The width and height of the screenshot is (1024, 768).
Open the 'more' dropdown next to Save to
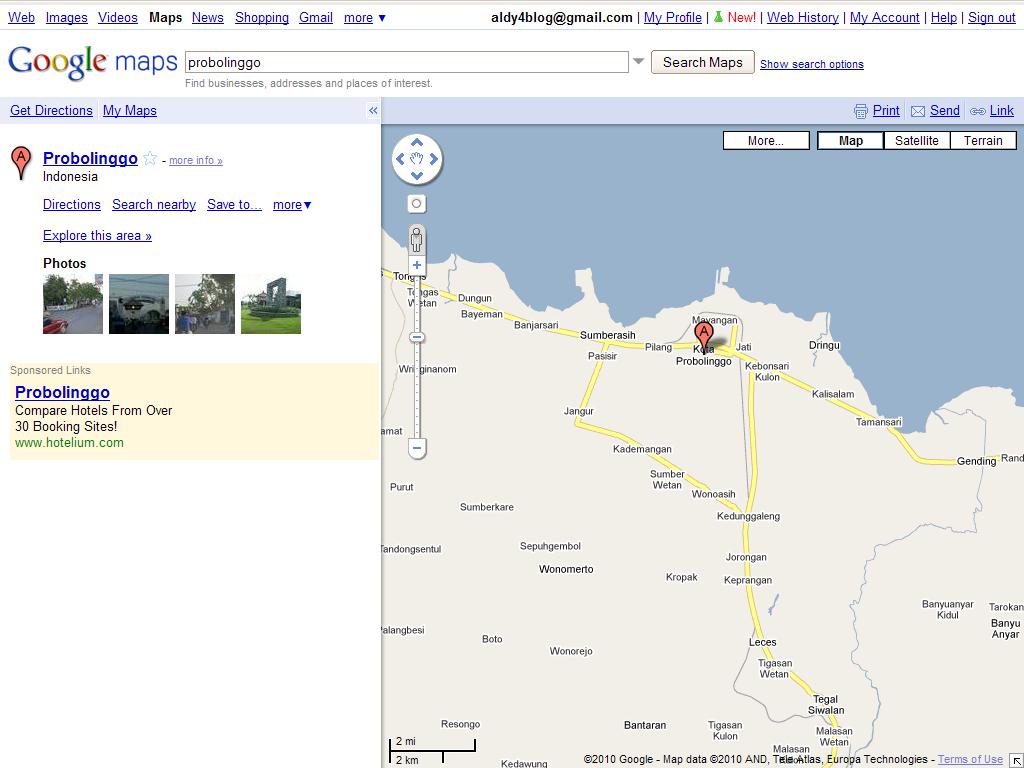point(291,204)
